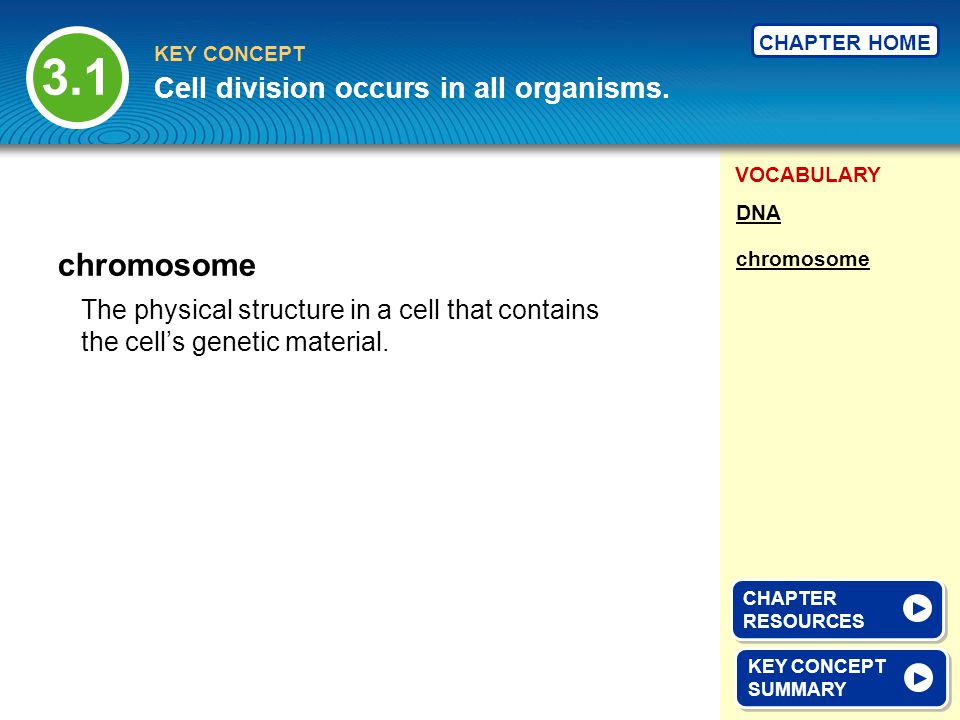Click the arrow icon on Key Concept Summary
960x720 pixels.
pos(918,678)
